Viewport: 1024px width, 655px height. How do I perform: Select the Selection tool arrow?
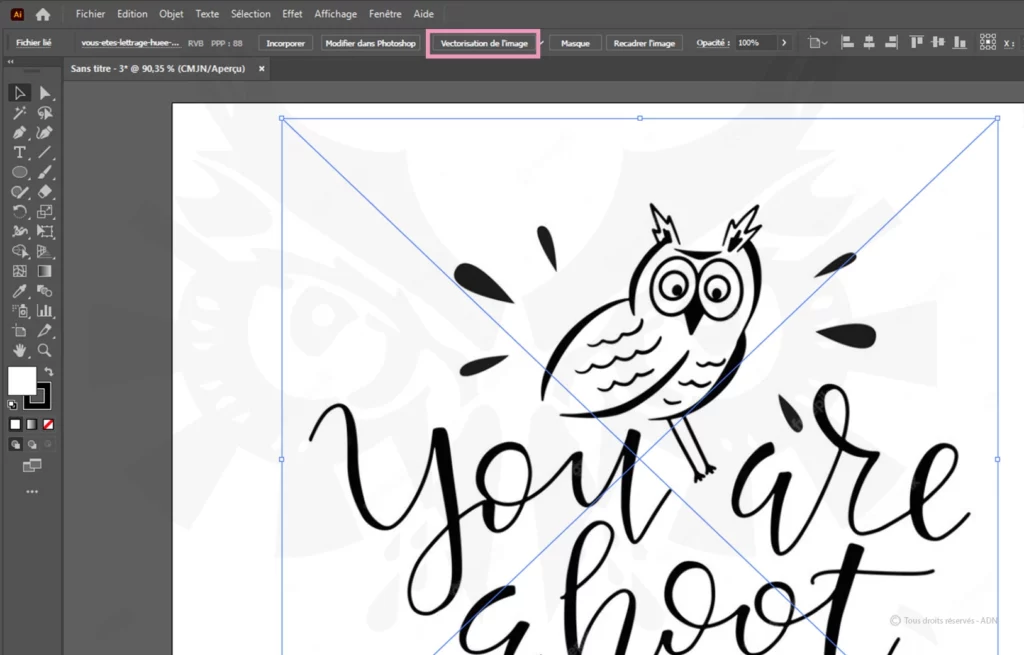pos(20,93)
